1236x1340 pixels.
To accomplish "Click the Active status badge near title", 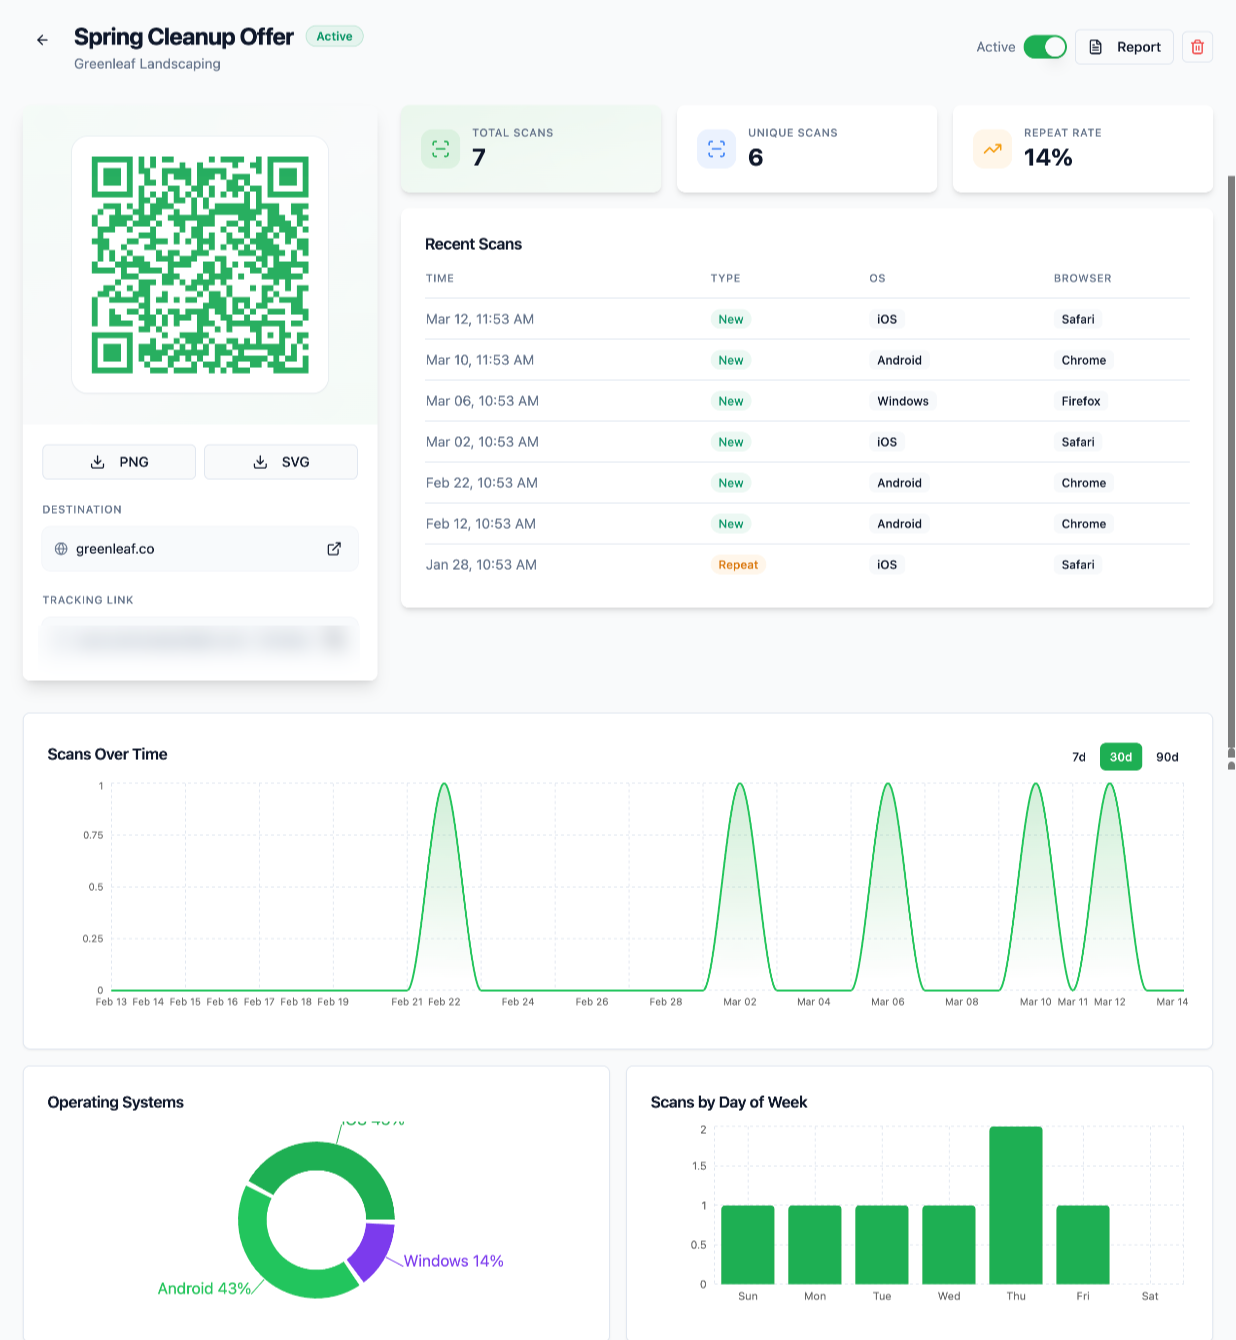I will pyautogui.click(x=334, y=36).
